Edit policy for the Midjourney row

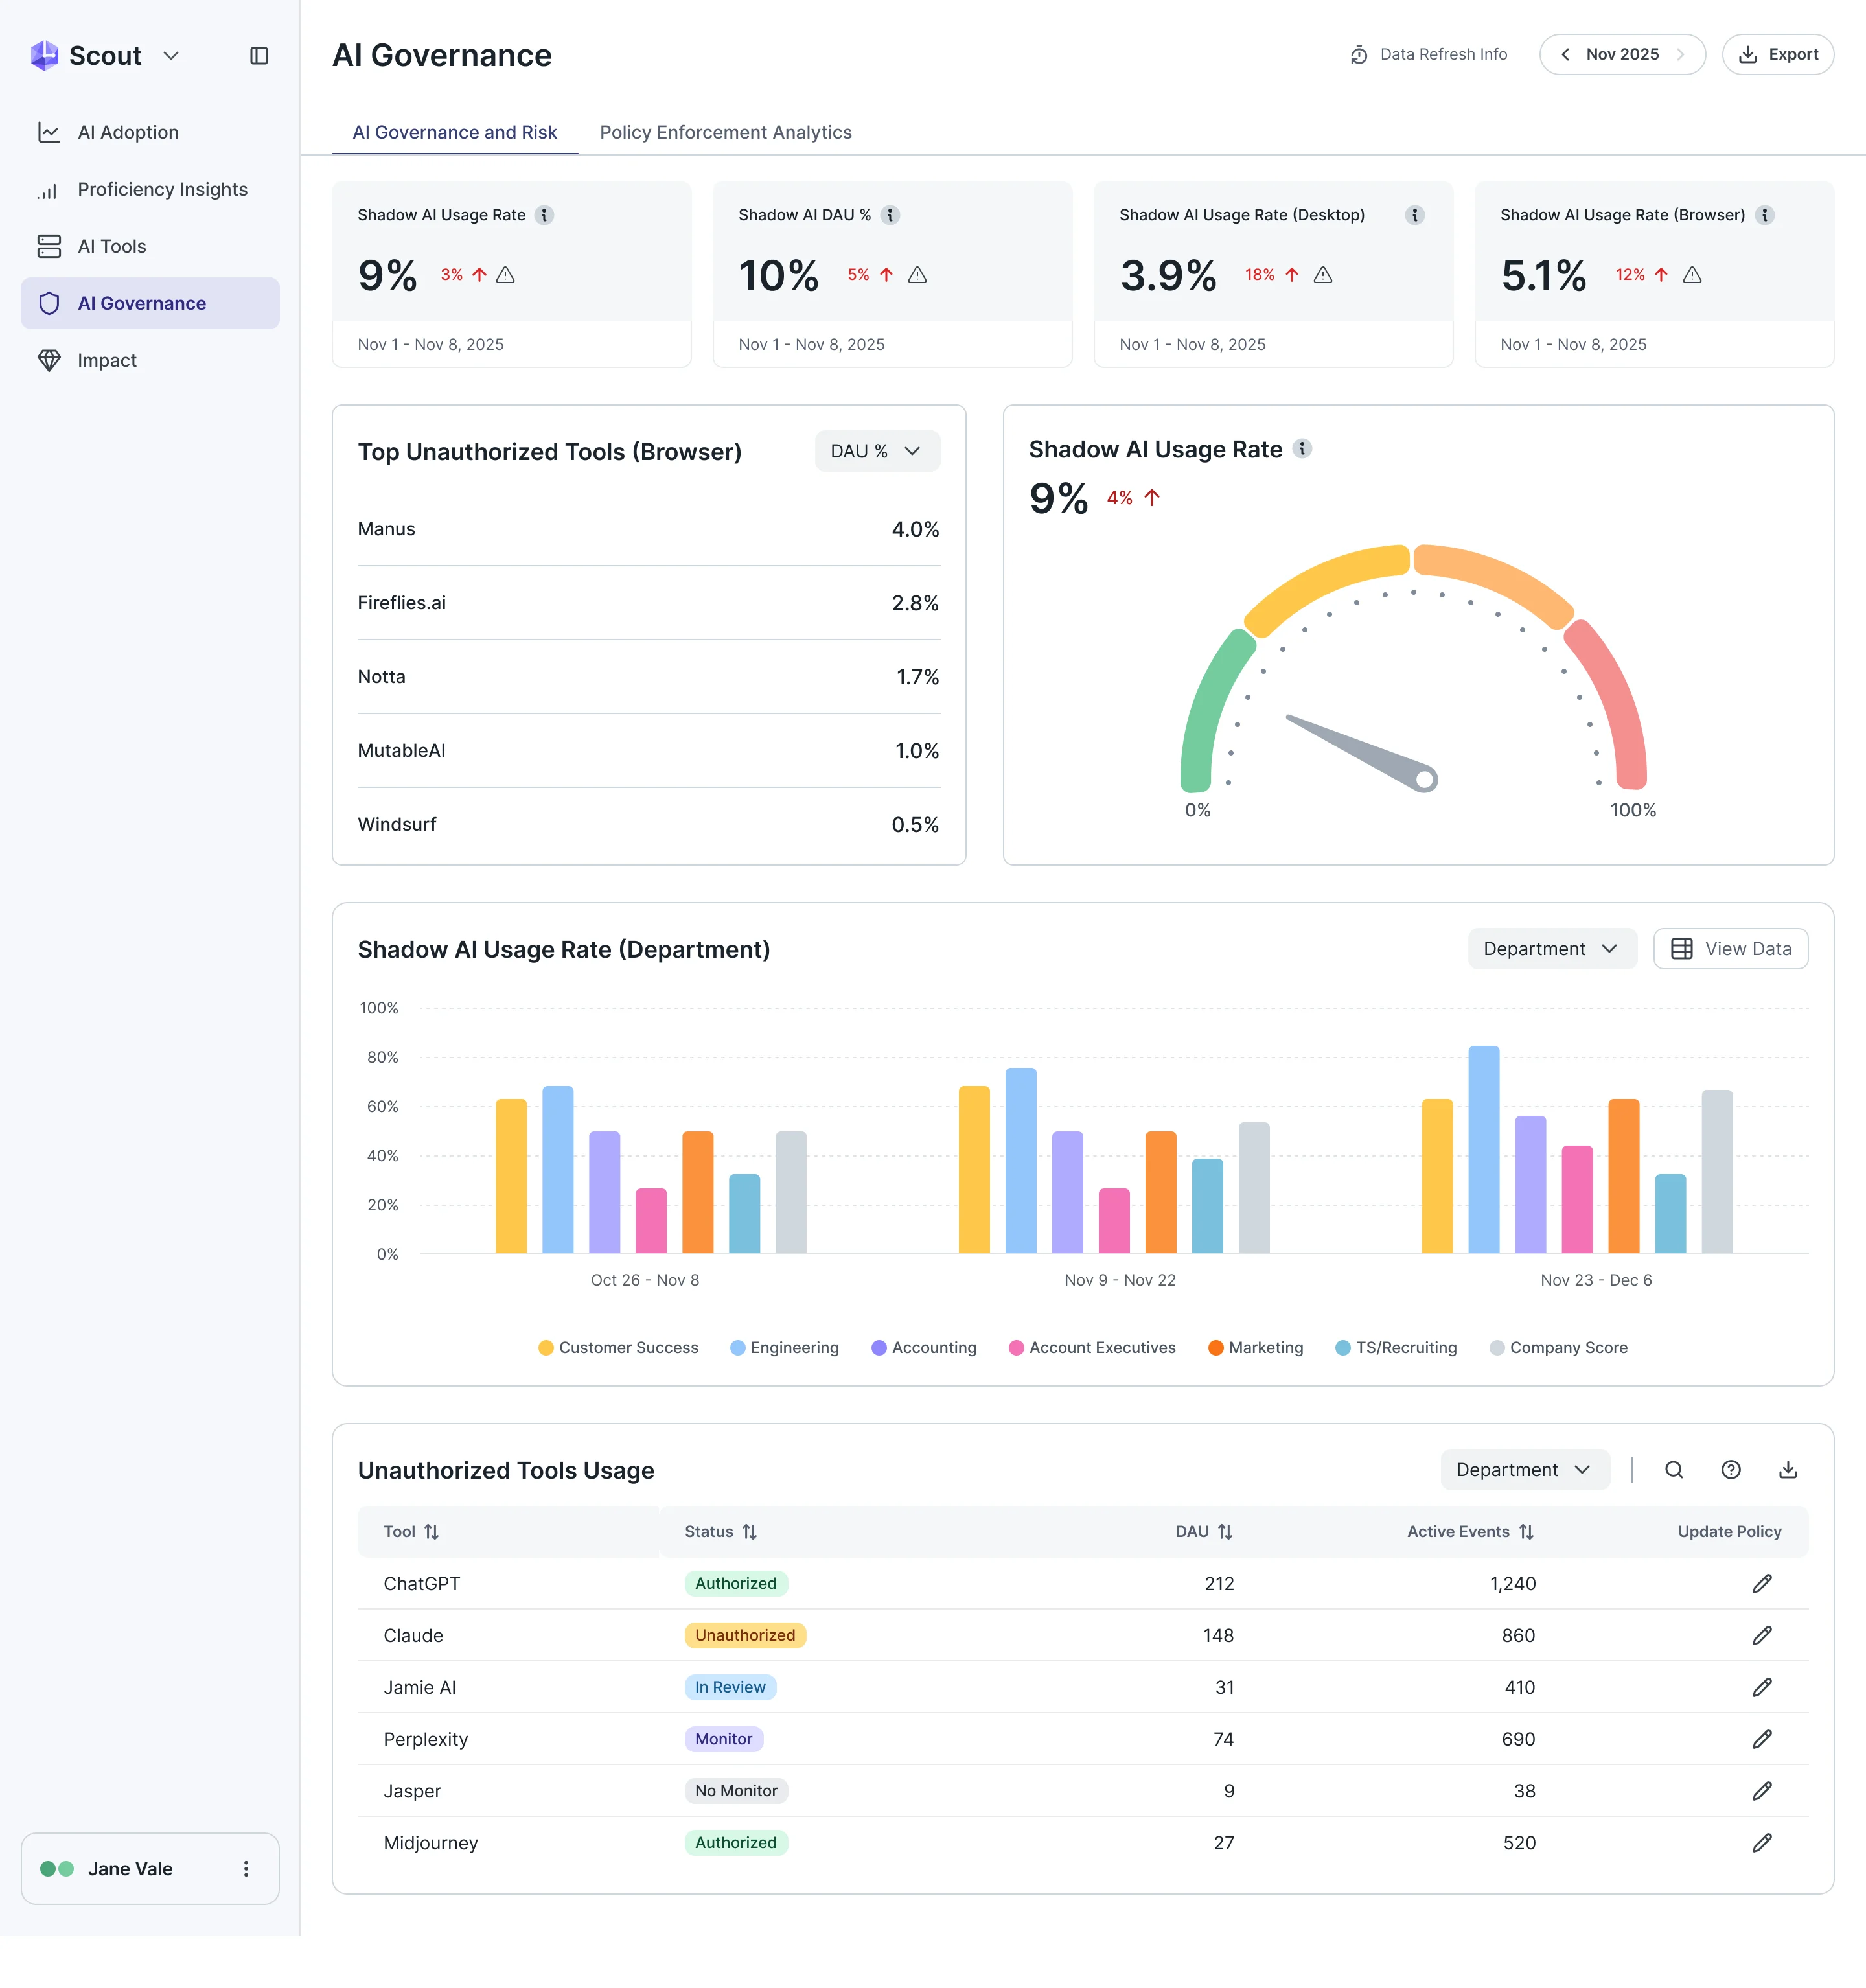[1762, 1842]
